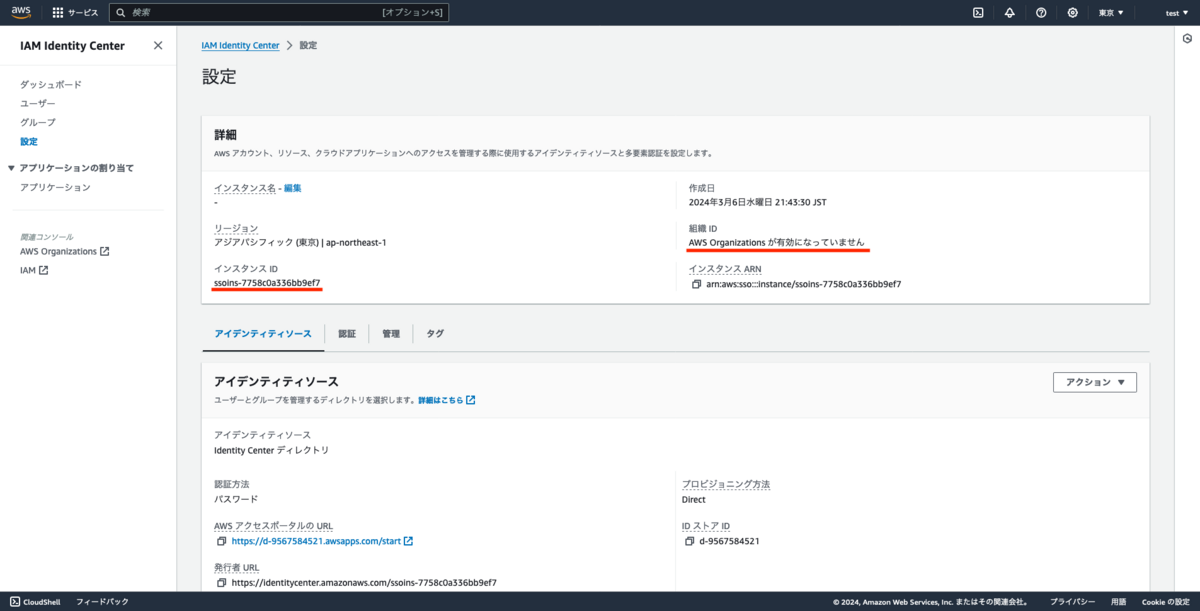This screenshot has height=611, width=1200.
Task: Open the アクション dropdown button
Action: click(x=1095, y=382)
